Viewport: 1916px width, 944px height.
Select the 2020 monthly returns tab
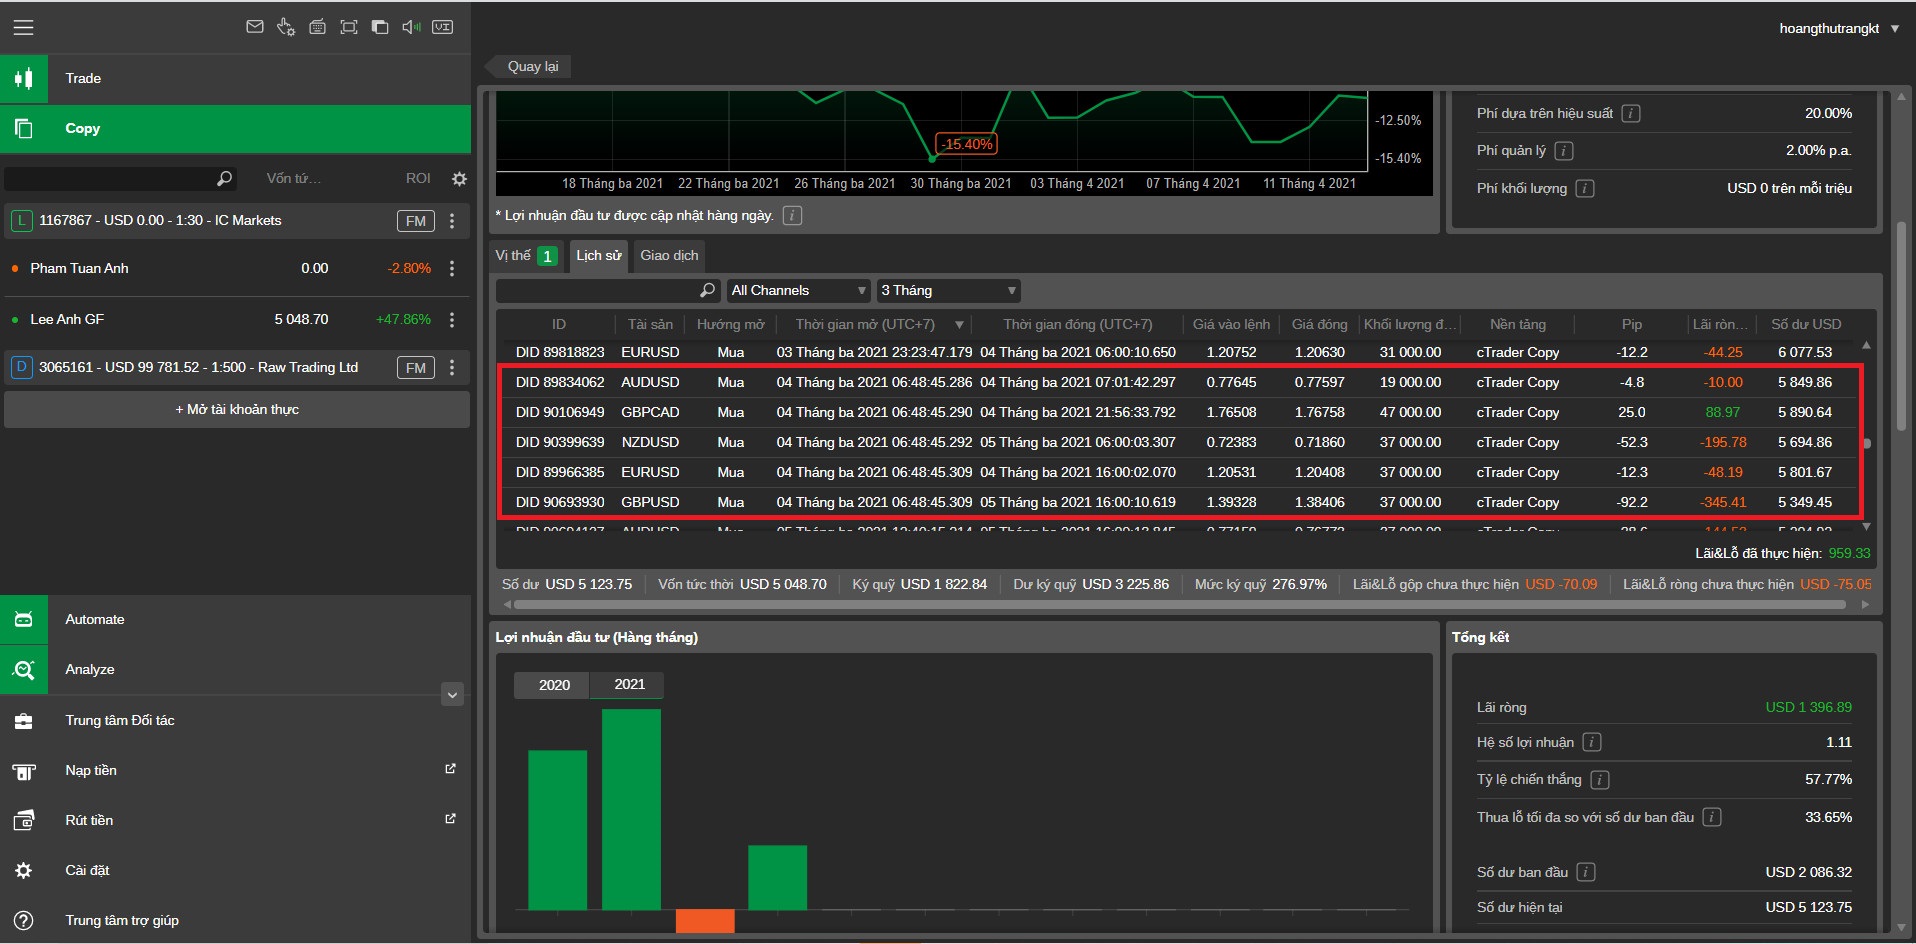[x=554, y=685]
